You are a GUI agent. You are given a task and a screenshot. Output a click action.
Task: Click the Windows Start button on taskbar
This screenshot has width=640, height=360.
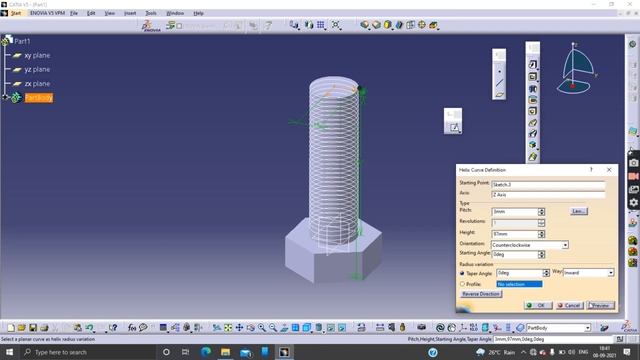(x=9, y=352)
